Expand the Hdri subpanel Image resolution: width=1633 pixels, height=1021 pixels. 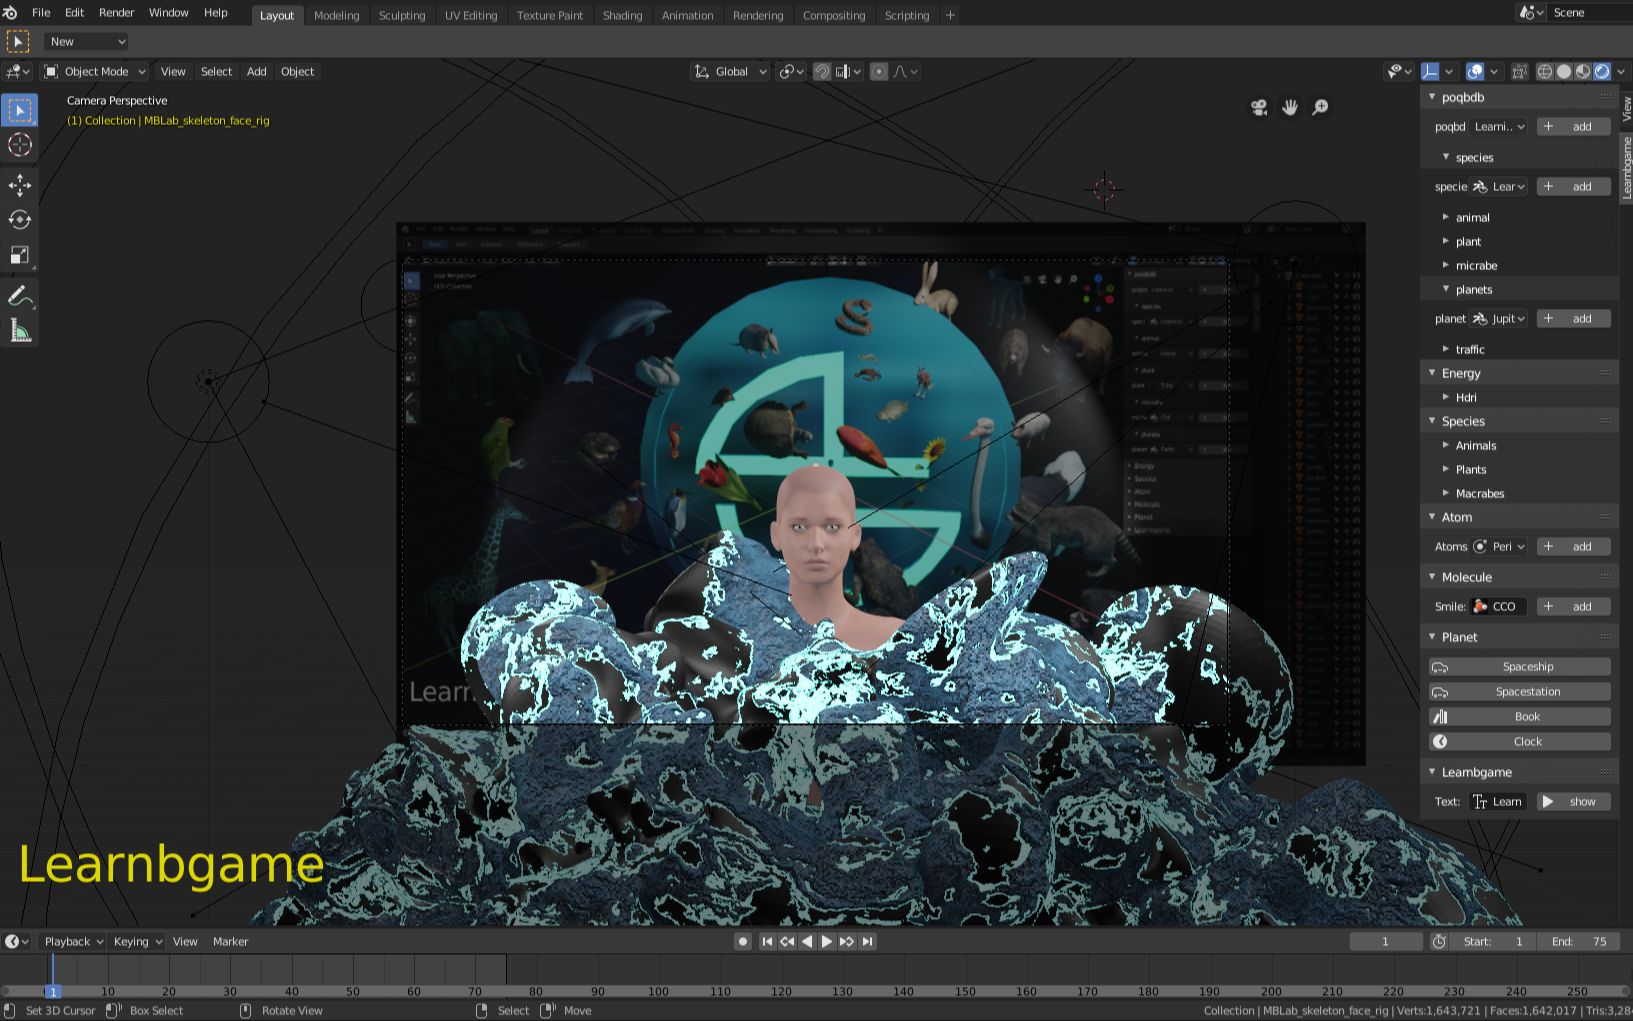pyautogui.click(x=1446, y=397)
